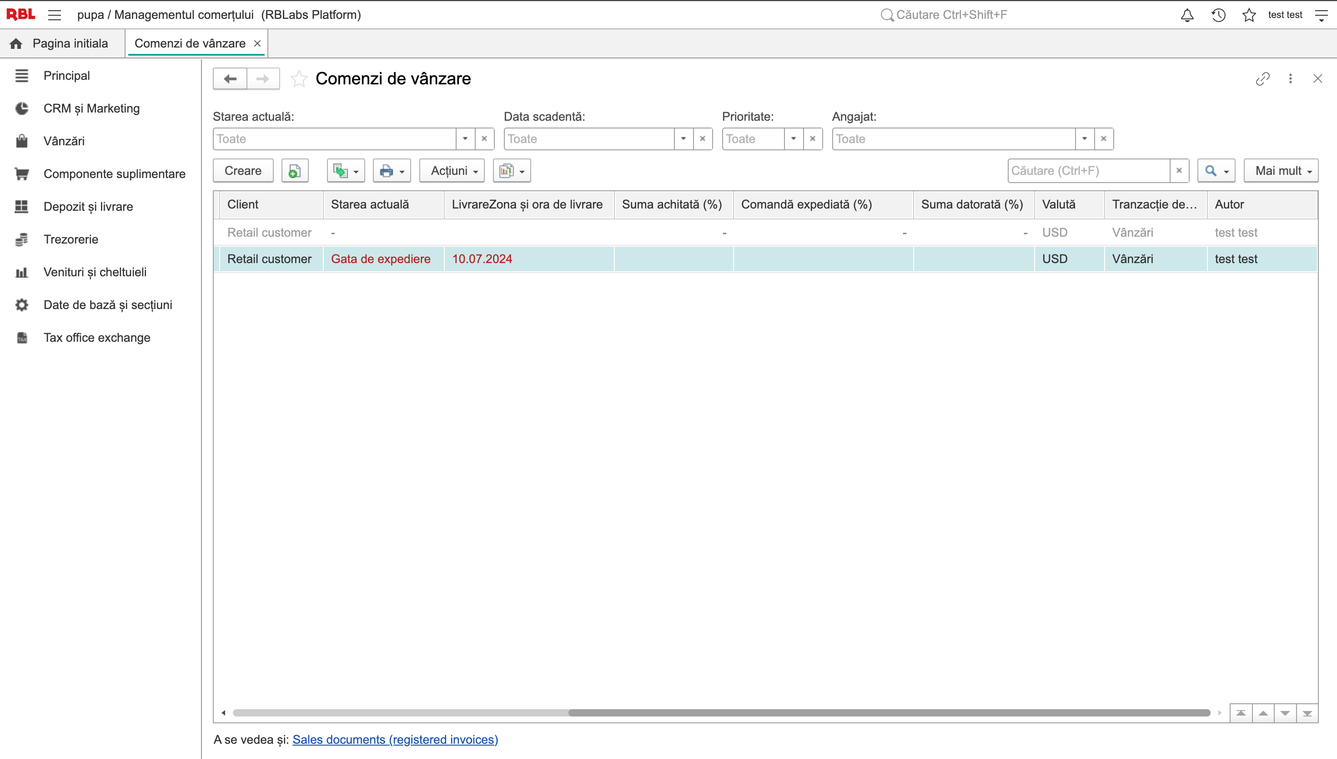Expand the Starea actuală dropdown

[465, 139]
